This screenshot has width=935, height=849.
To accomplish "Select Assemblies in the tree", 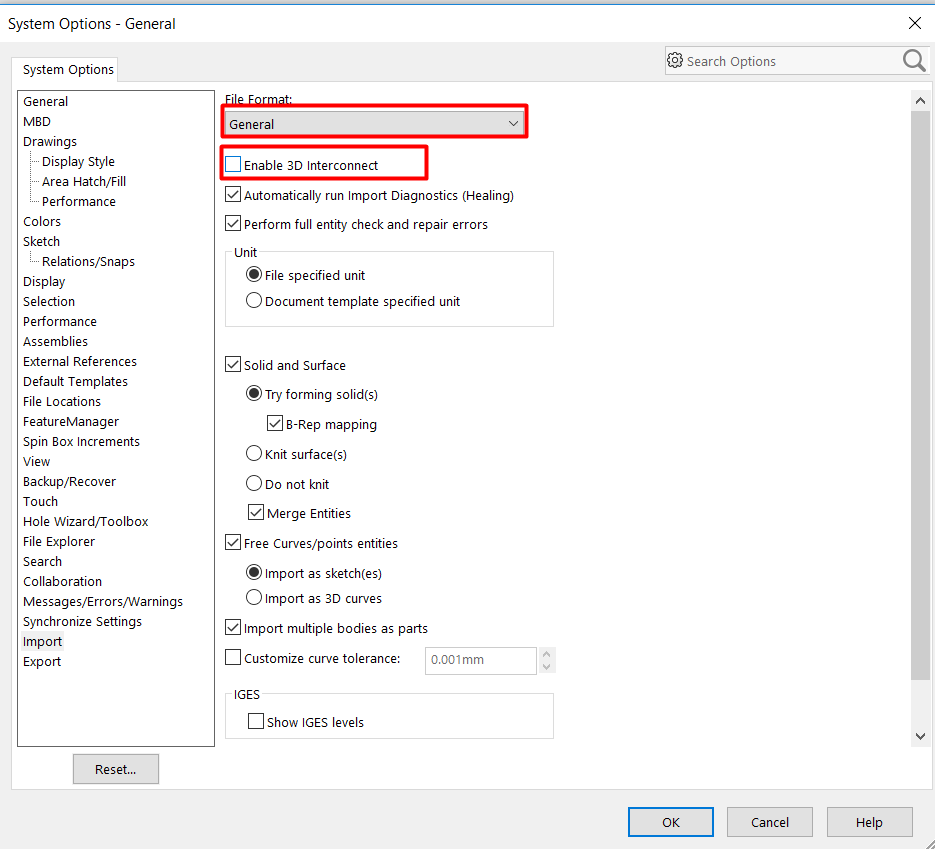I will pyautogui.click(x=55, y=341).
